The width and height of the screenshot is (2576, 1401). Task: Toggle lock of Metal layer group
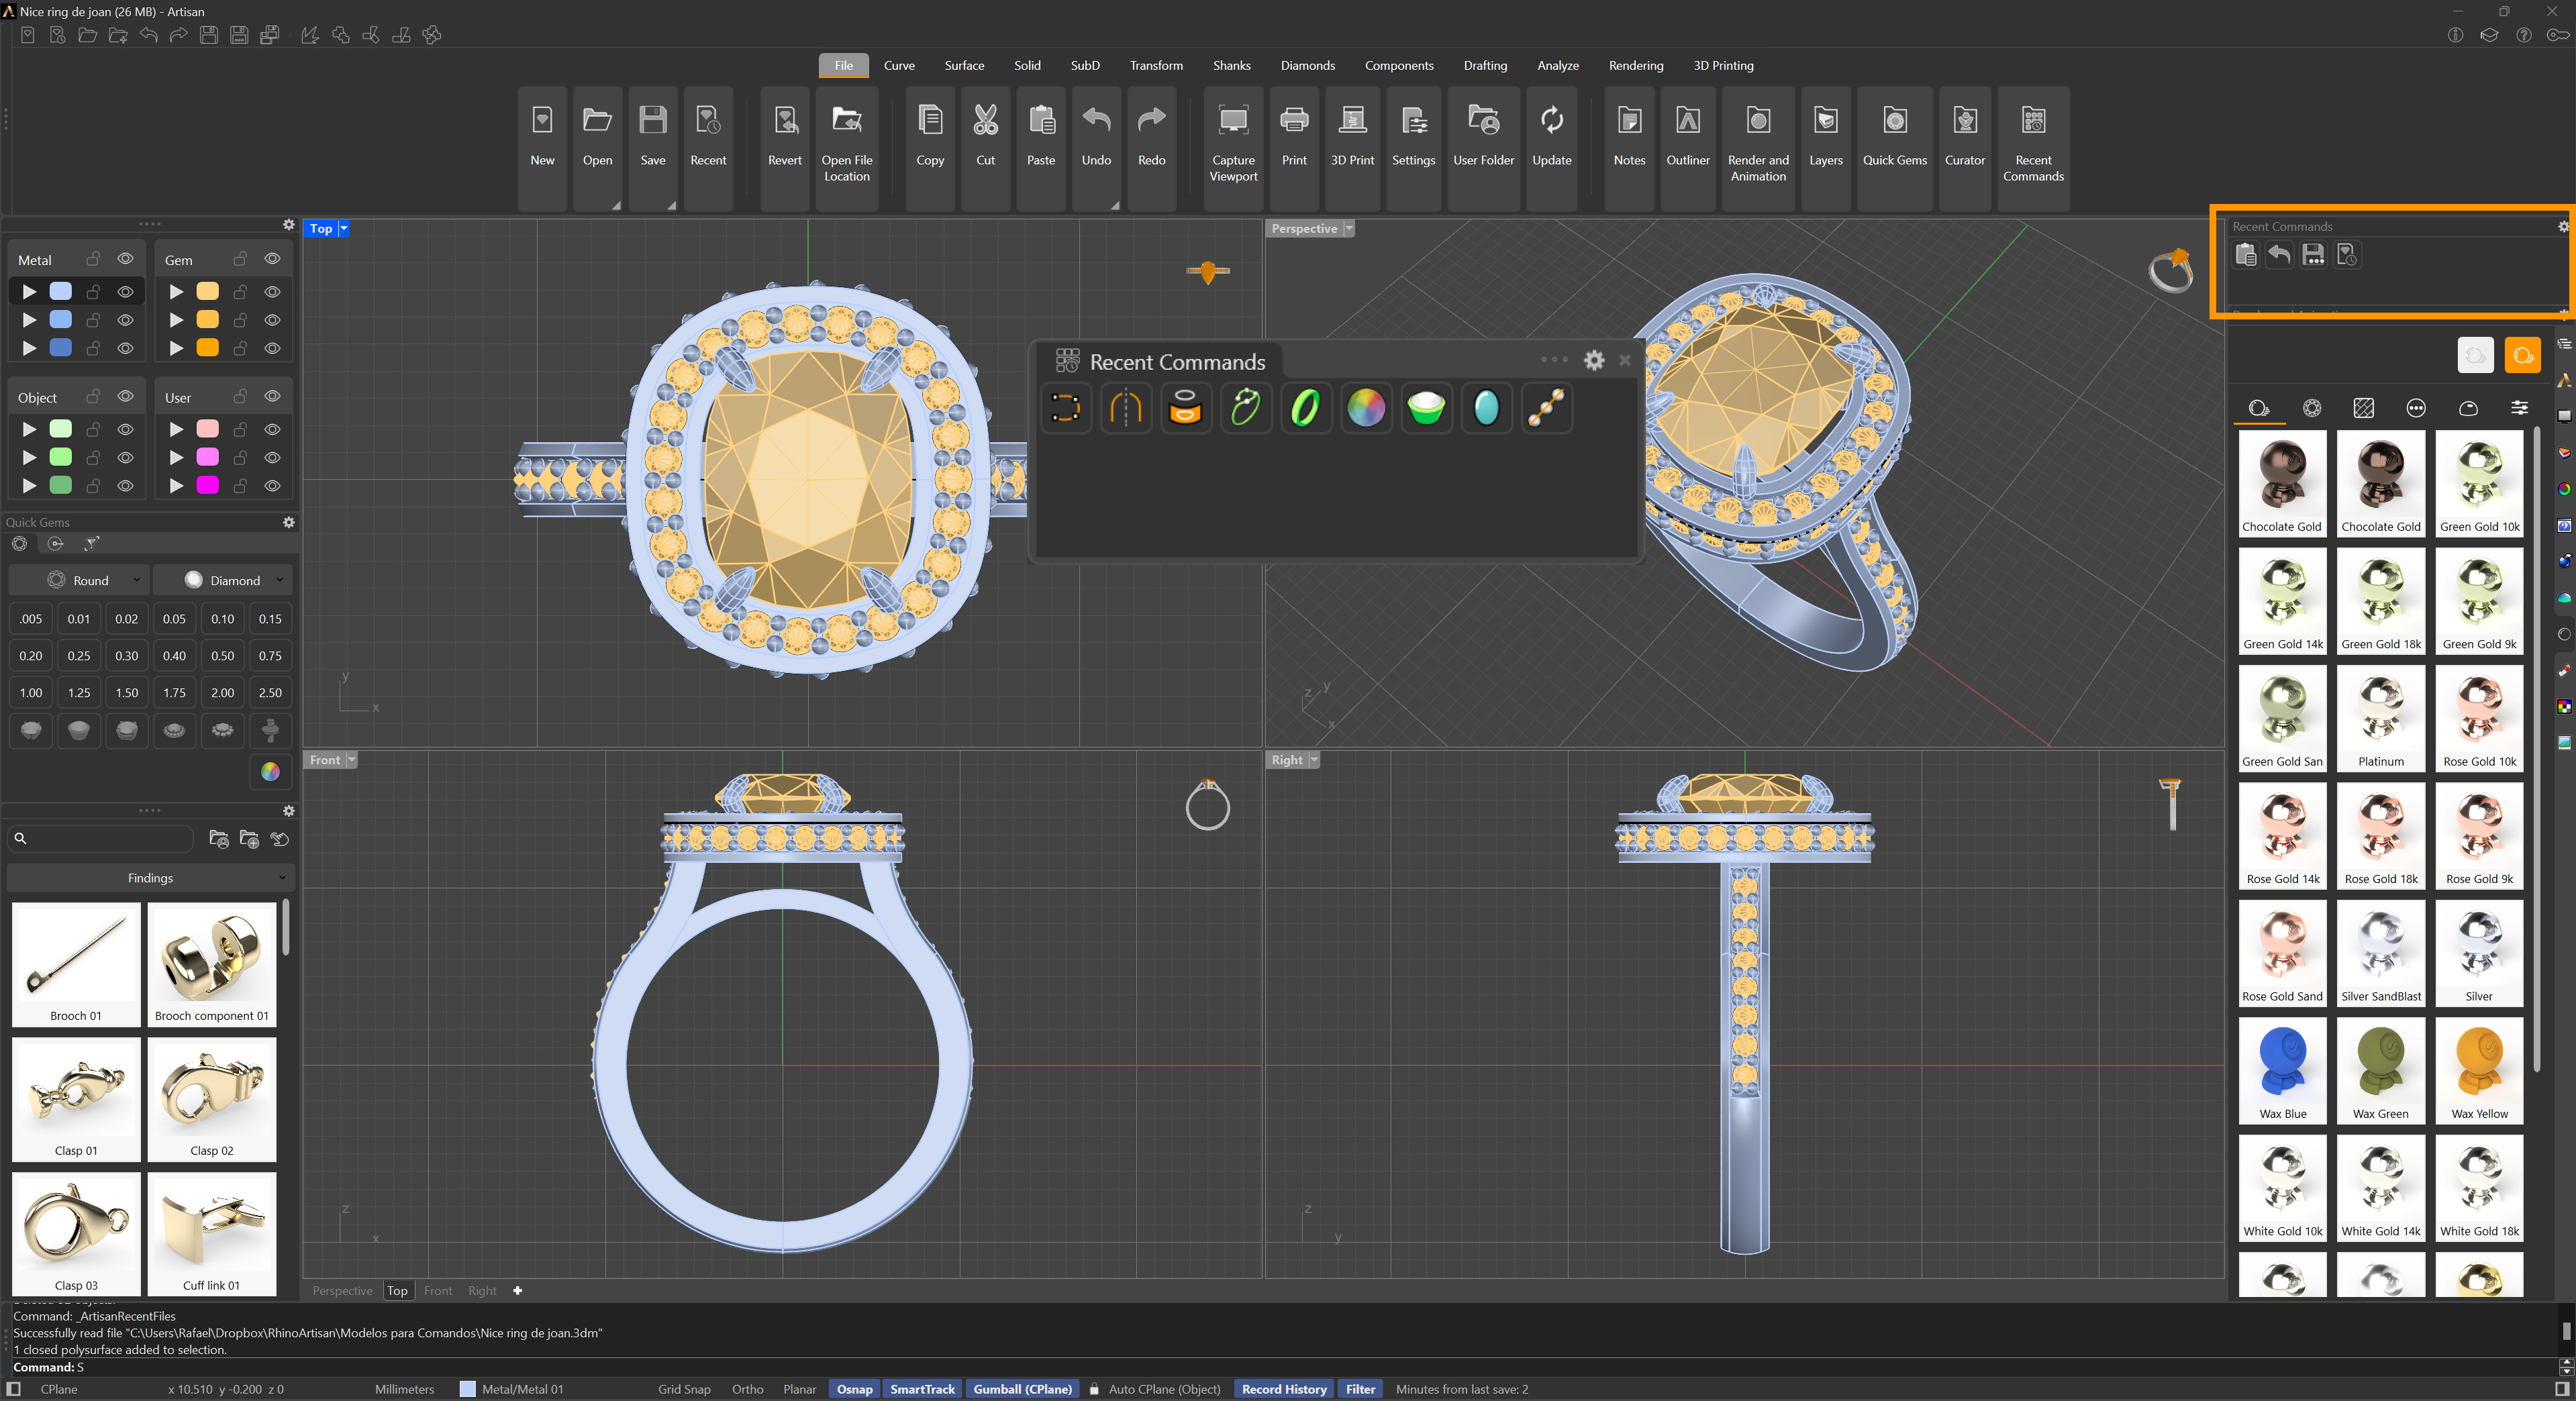pos(93,259)
